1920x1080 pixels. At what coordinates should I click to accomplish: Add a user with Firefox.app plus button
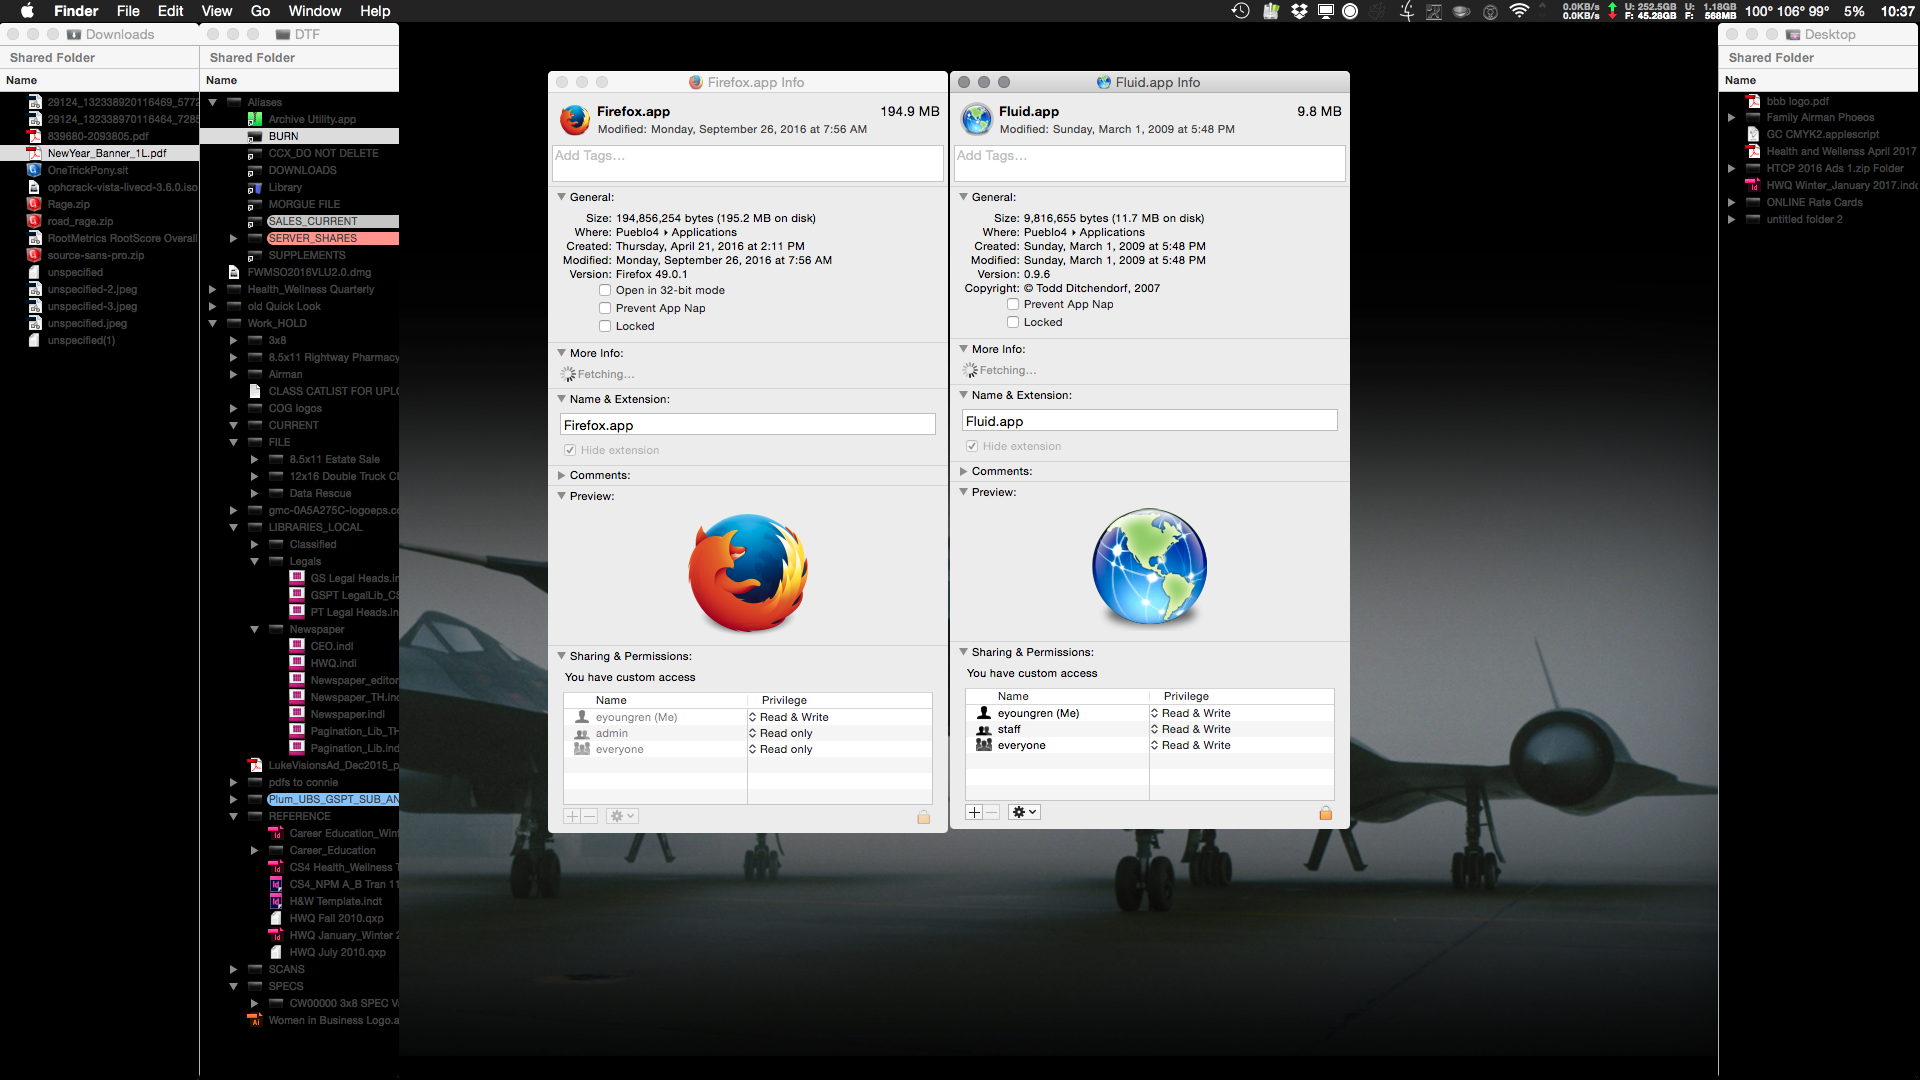point(572,816)
